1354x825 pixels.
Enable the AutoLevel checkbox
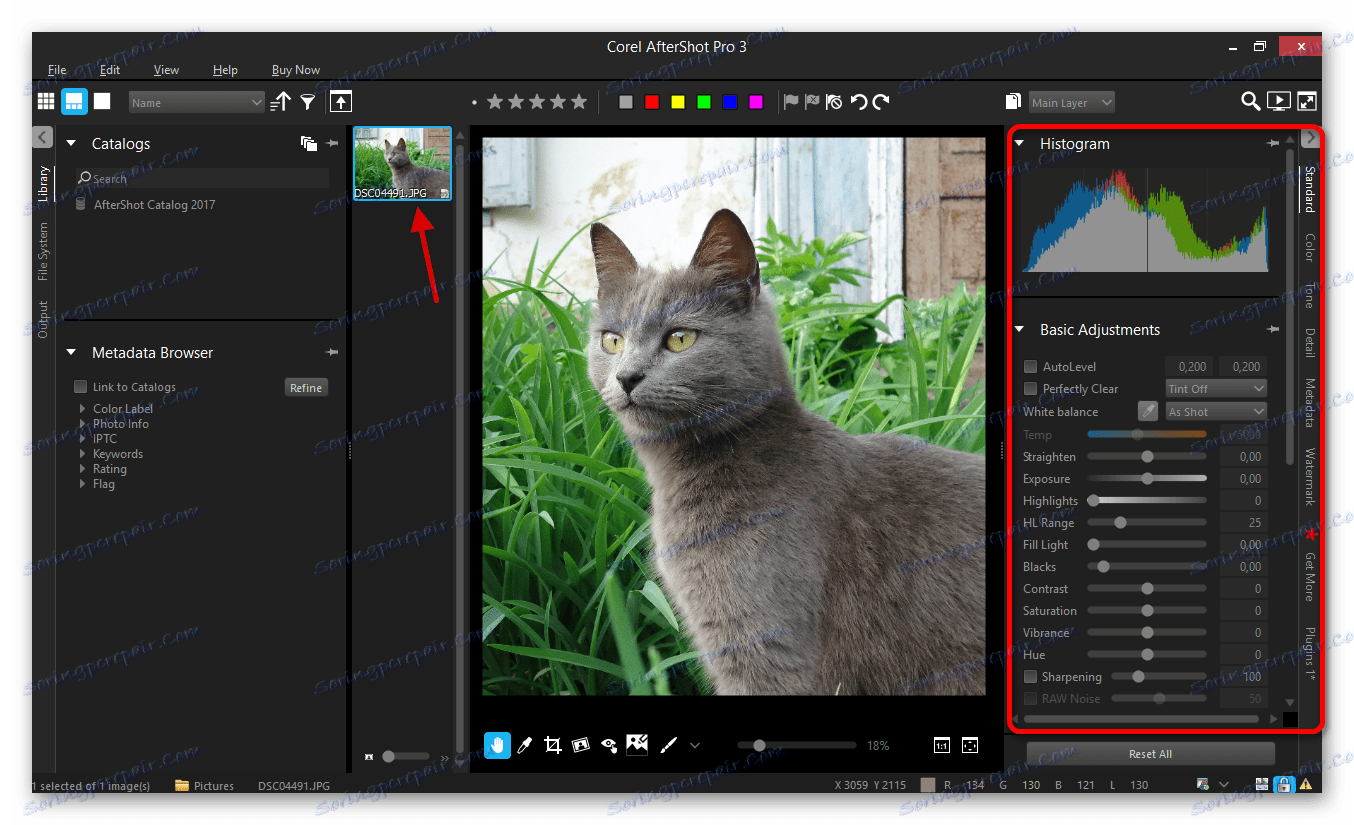point(1030,367)
